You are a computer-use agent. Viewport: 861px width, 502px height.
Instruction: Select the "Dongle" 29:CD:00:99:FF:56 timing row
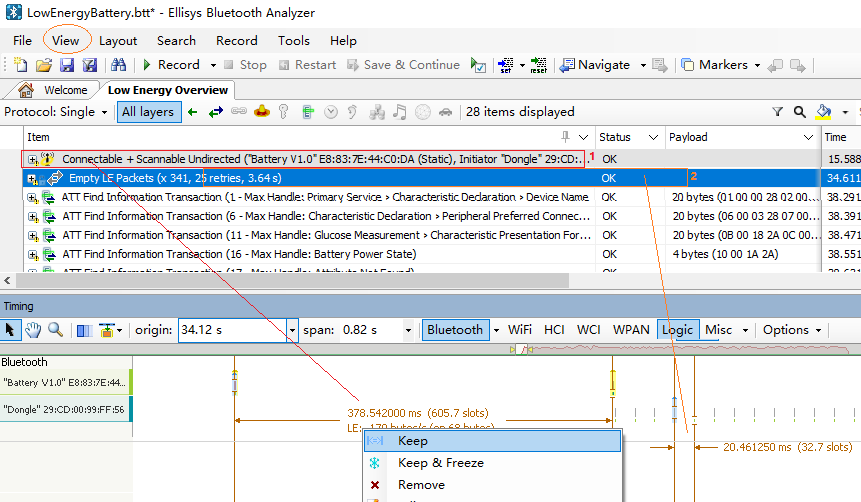(65, 409)
